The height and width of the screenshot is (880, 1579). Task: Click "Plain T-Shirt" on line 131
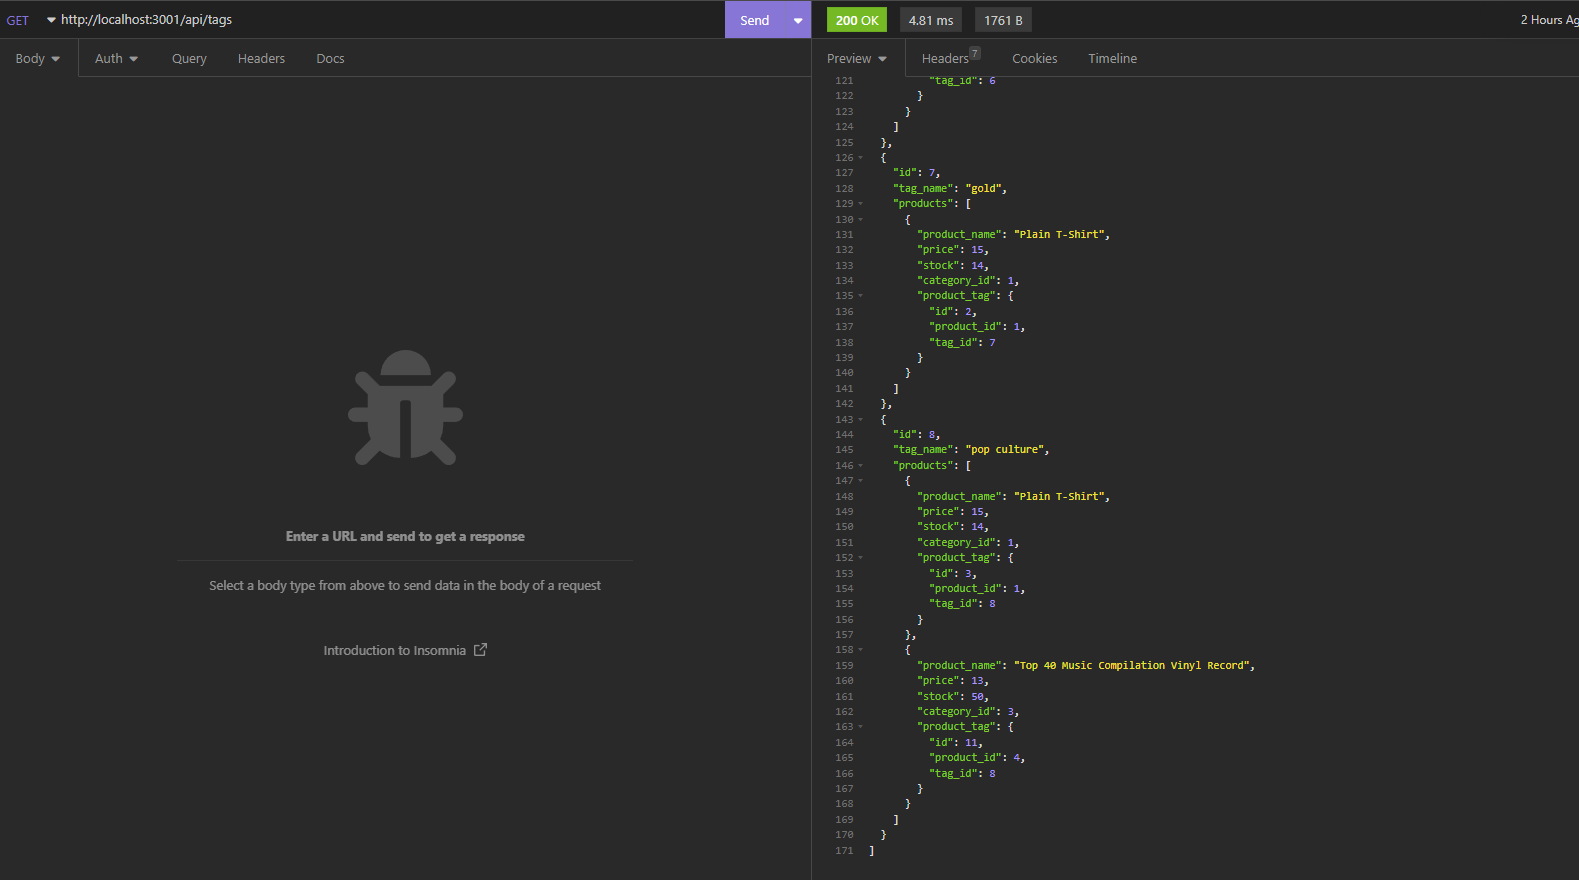1061,234
